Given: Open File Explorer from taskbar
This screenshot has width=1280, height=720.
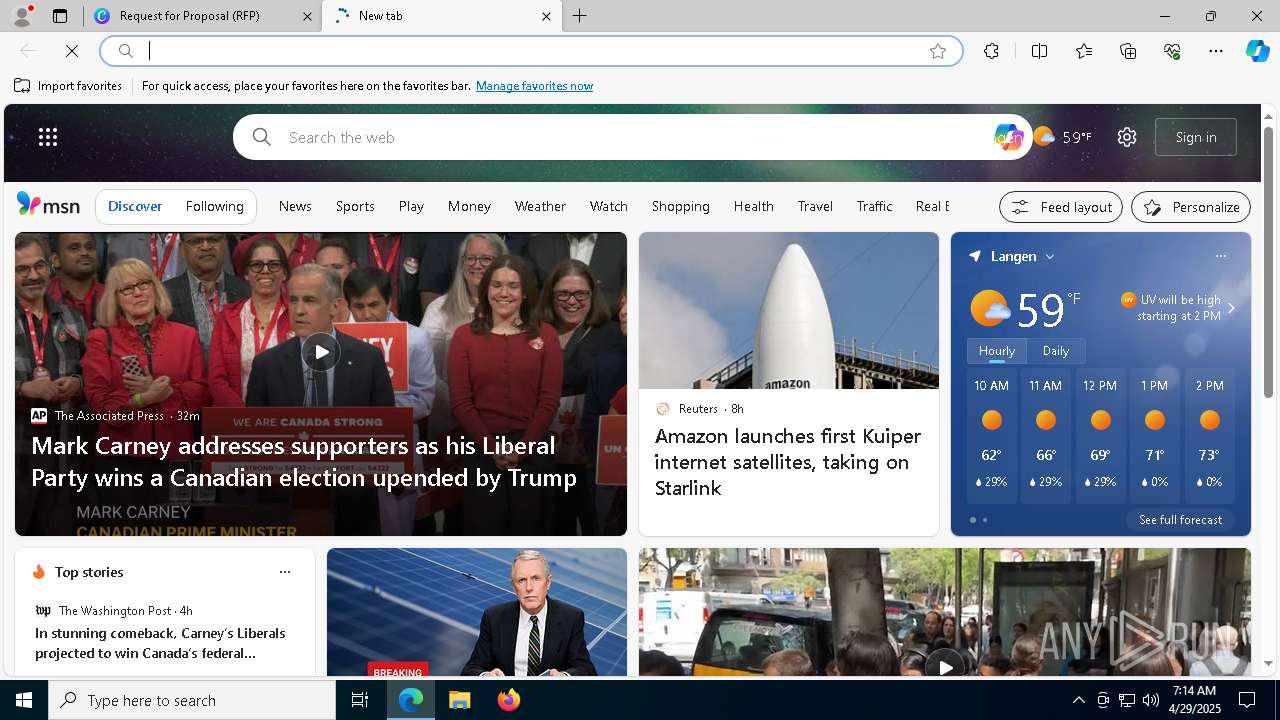Looking at the screenshot, I should [x=459, y=700].
